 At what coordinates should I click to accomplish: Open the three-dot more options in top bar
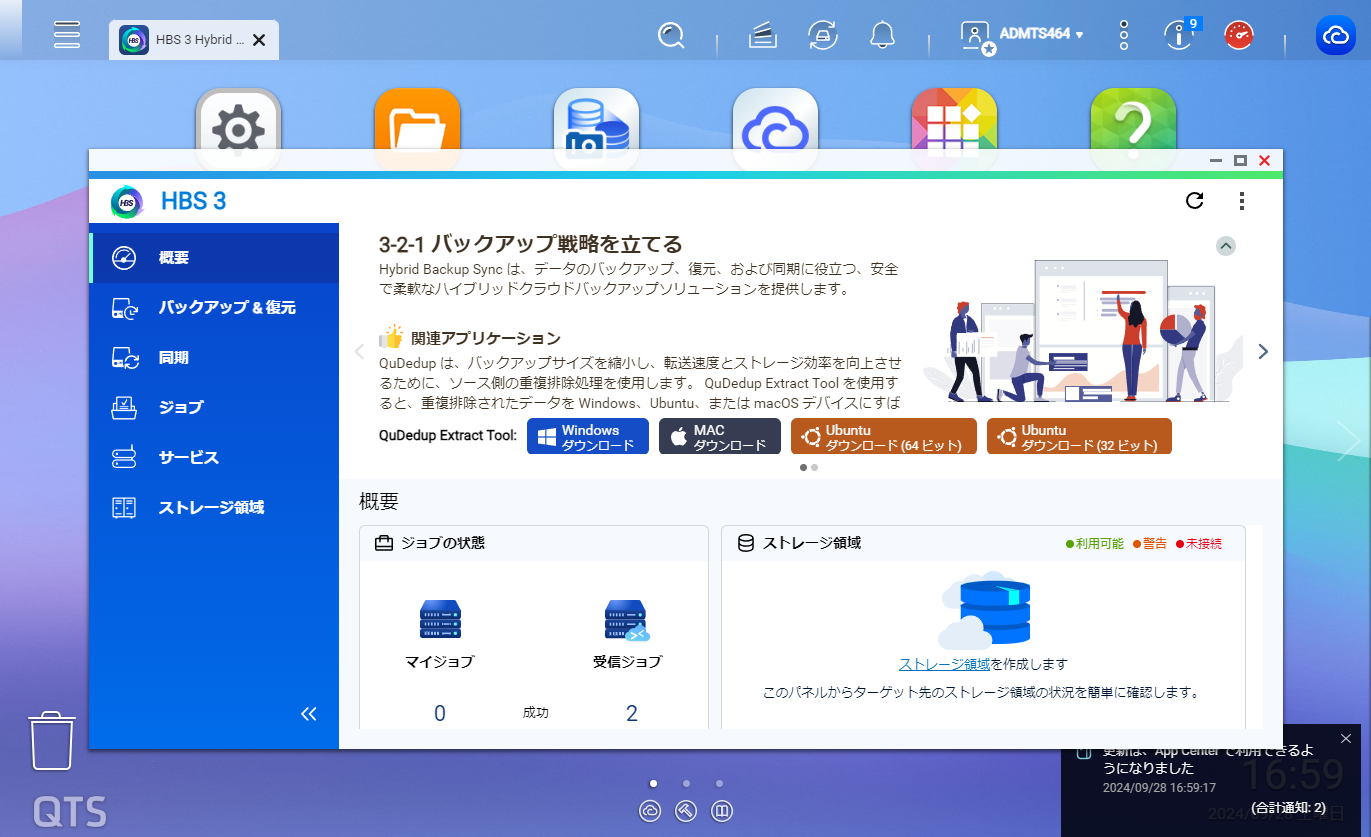1123,36
